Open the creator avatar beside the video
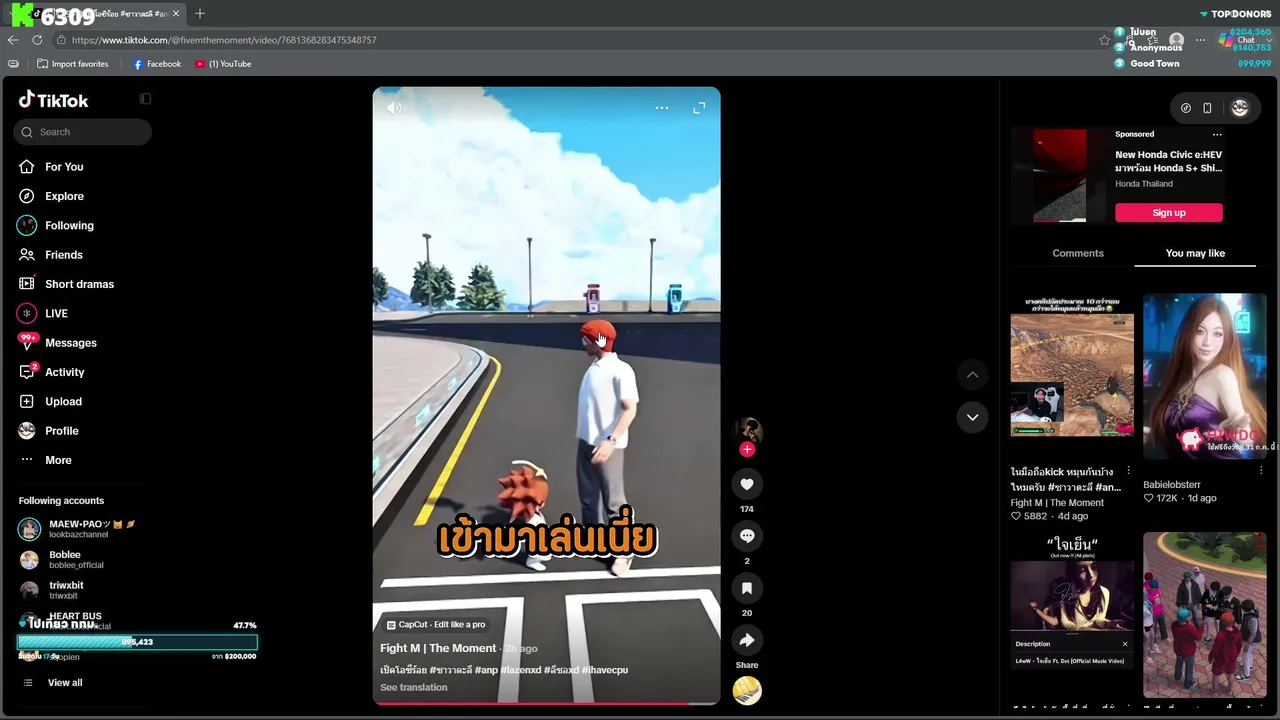1280x720 pixels. pyautogui.click(x=747, y=430)
